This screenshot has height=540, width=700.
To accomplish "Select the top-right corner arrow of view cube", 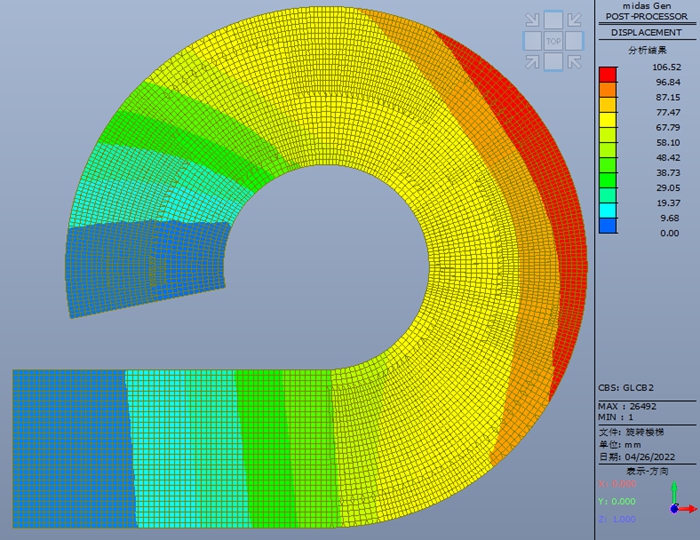I will 574,20.
